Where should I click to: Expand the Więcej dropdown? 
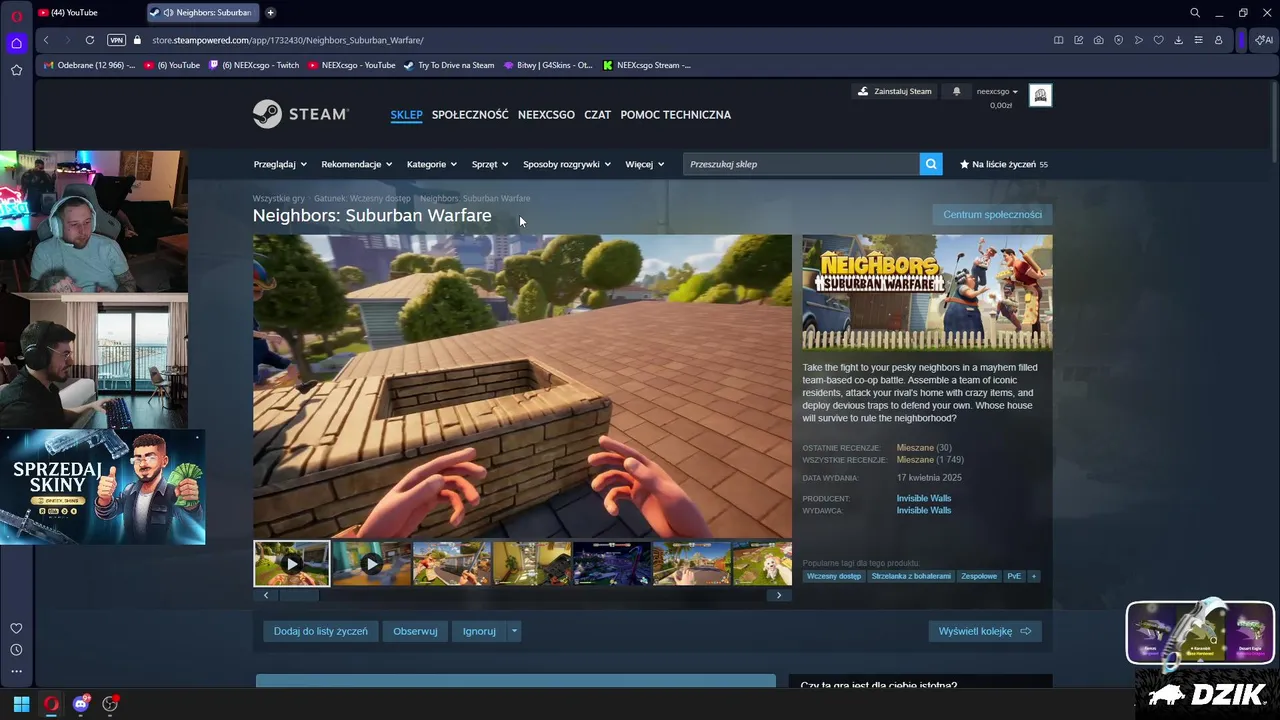[645, 164]
